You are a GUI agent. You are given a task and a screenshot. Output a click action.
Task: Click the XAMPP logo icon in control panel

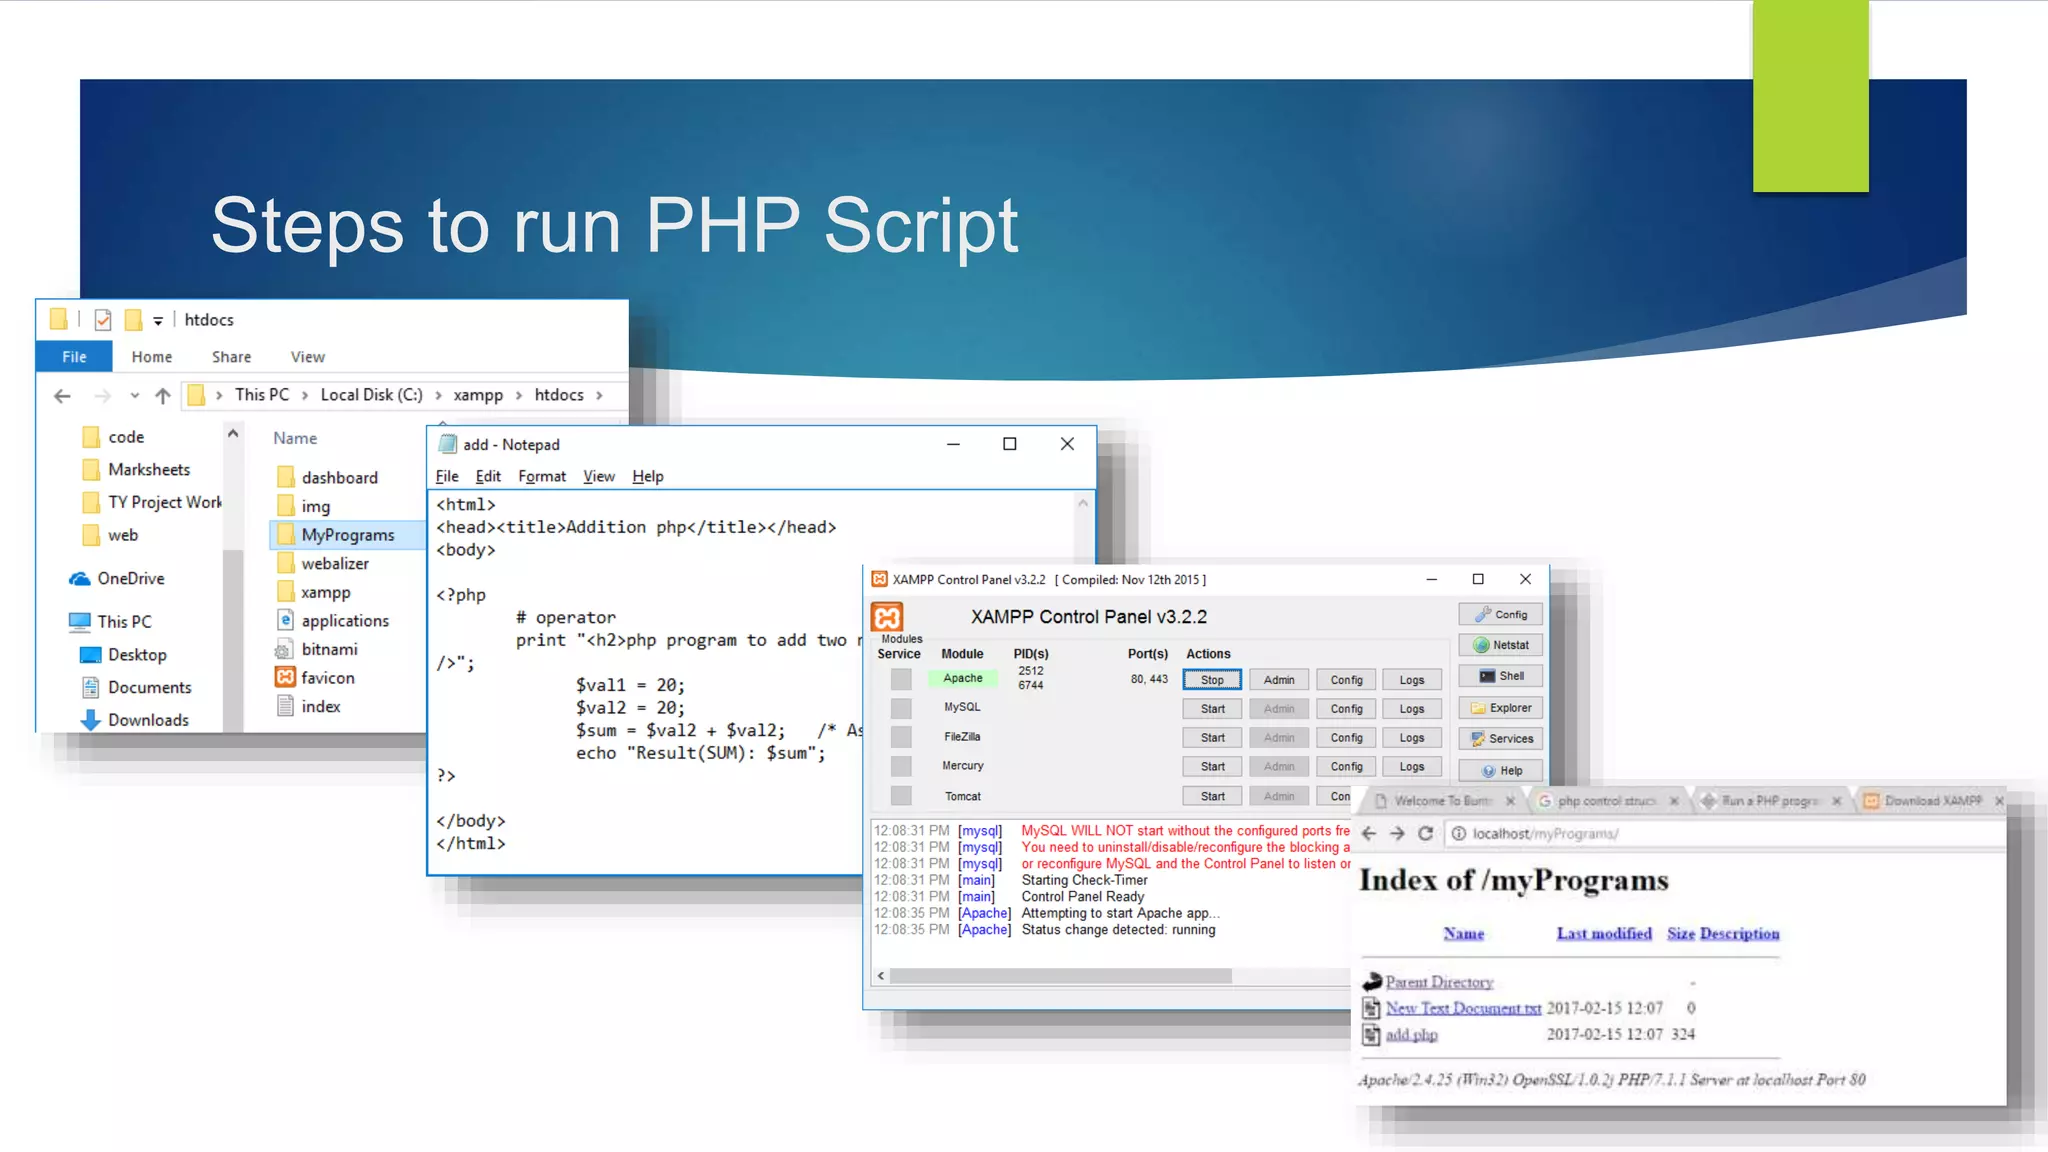pyautogui.click(x=887, y=616)
